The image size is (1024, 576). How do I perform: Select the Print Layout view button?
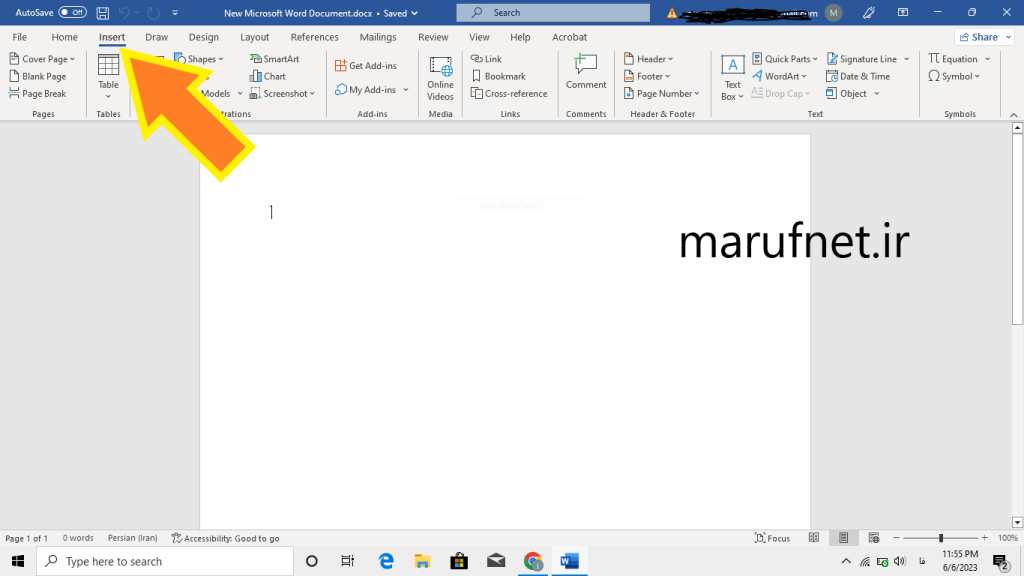(x=844, y=538)
